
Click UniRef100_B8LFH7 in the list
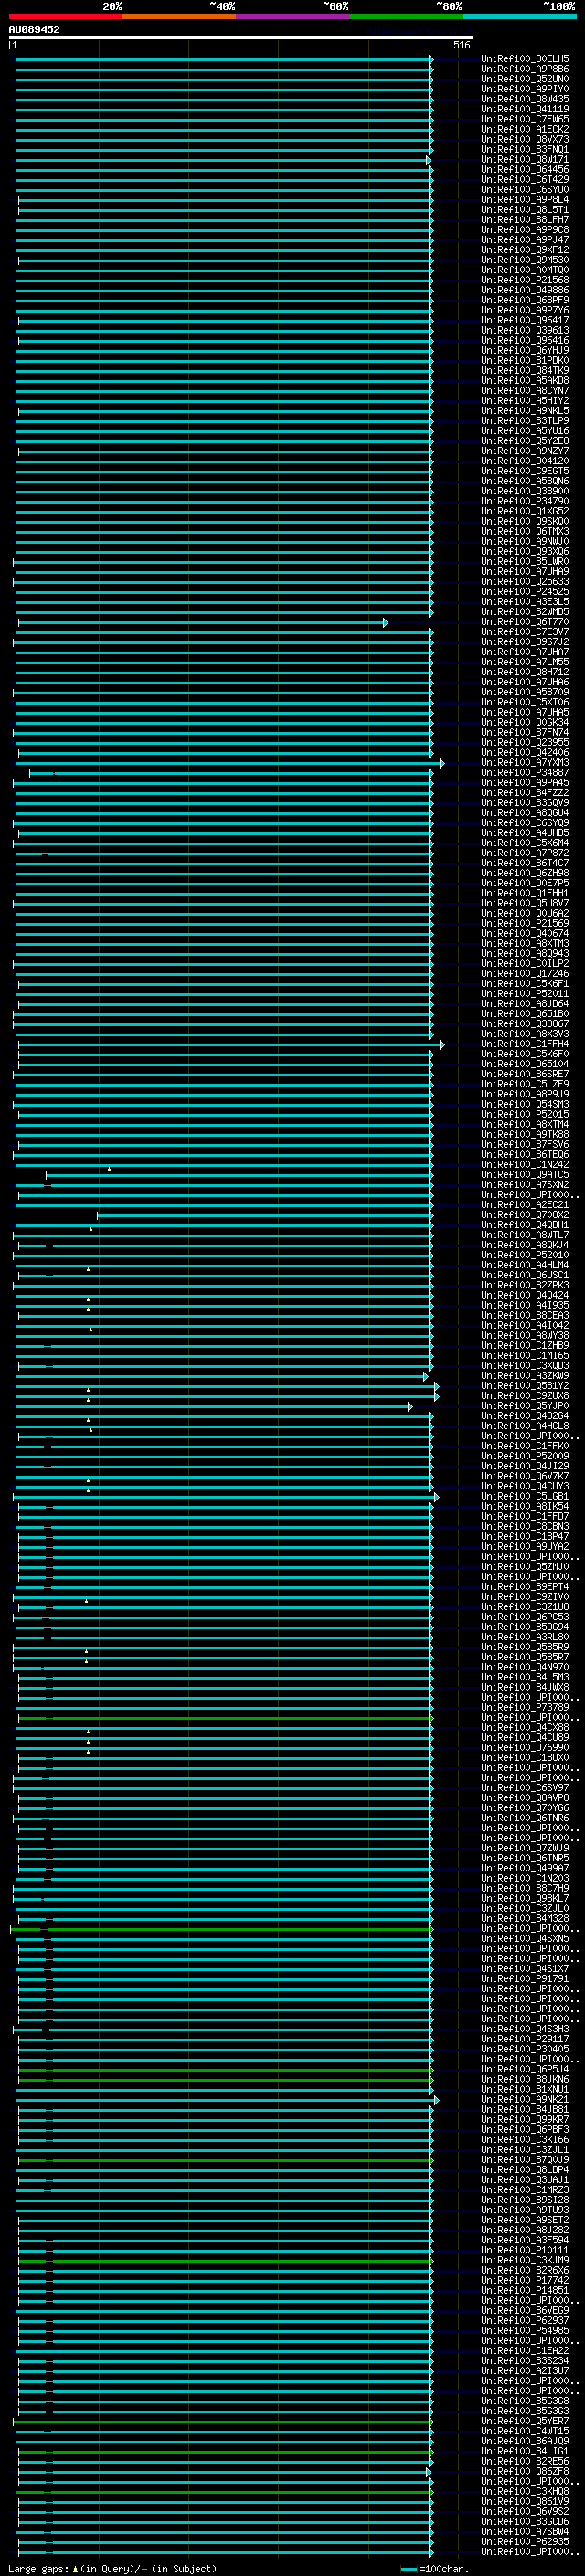pos(525,220)
